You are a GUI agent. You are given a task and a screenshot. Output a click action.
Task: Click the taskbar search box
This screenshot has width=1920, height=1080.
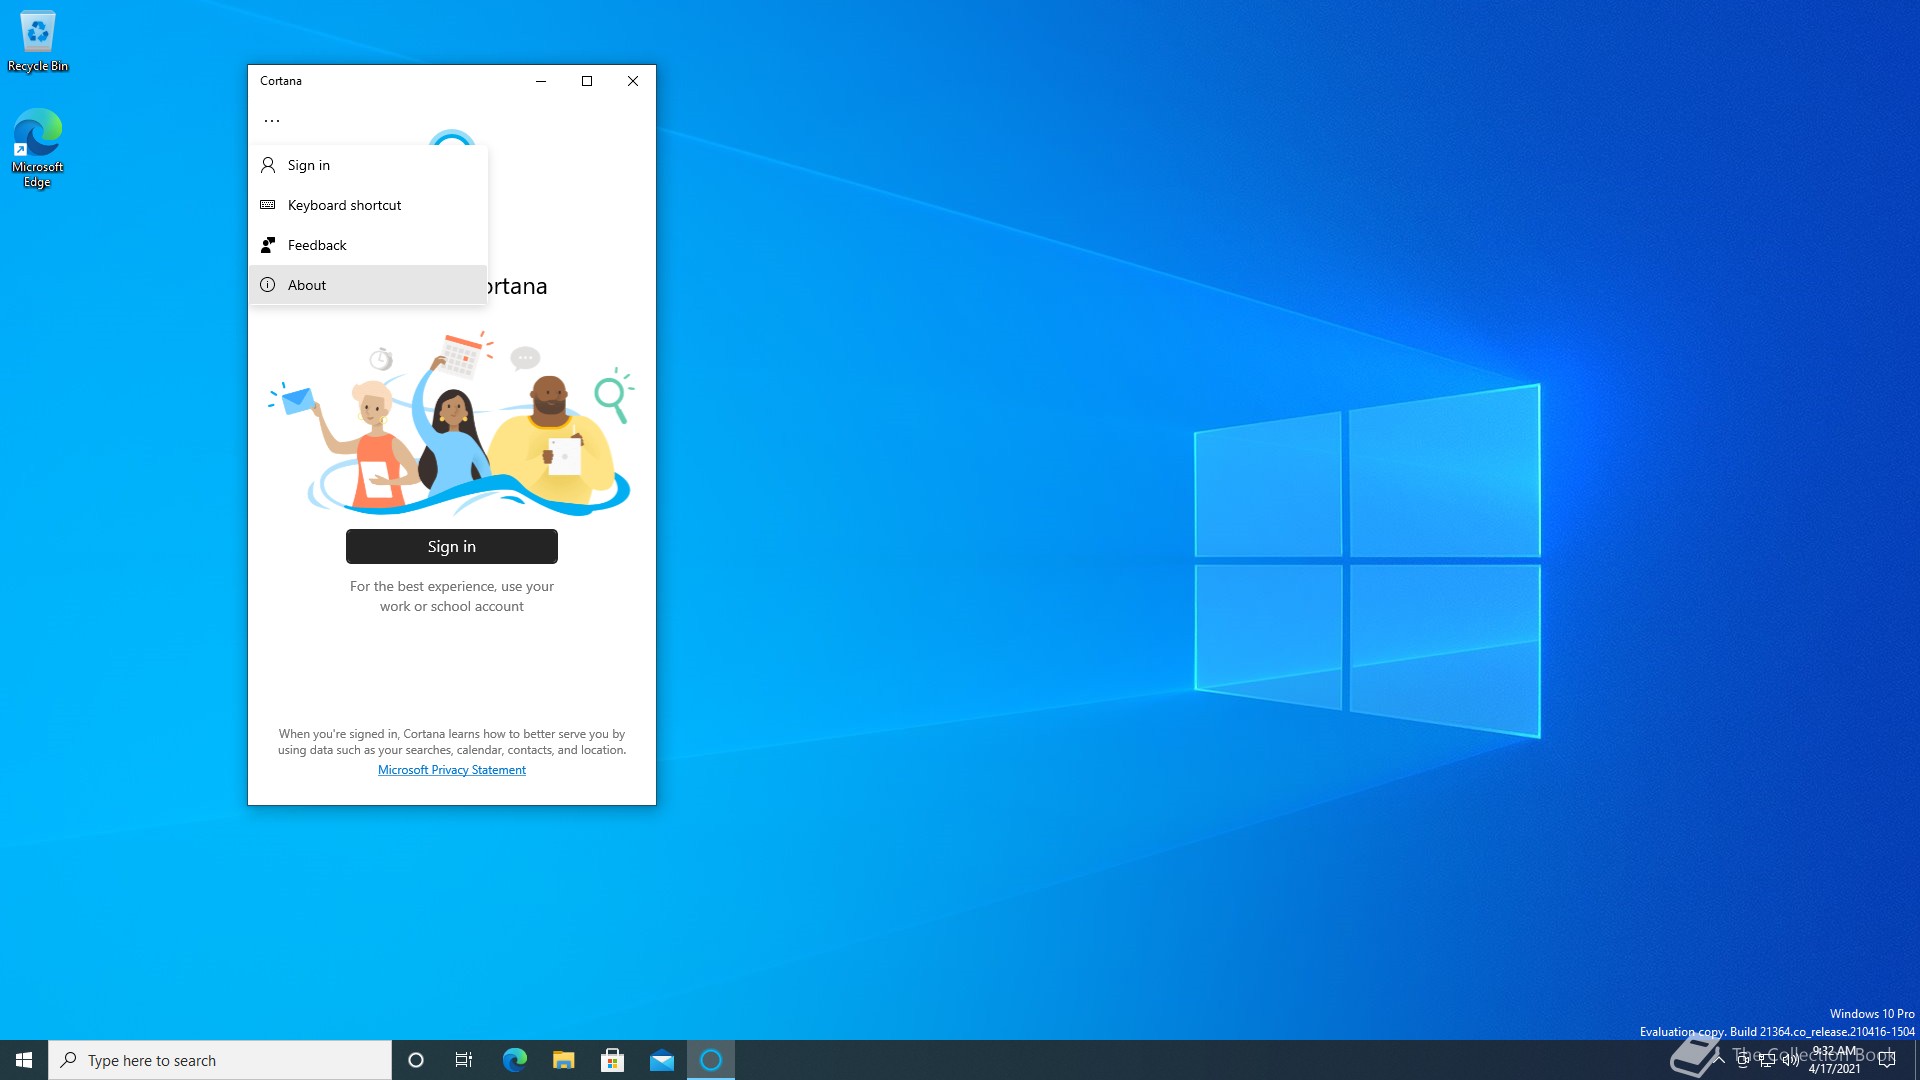pos(220,1060)
